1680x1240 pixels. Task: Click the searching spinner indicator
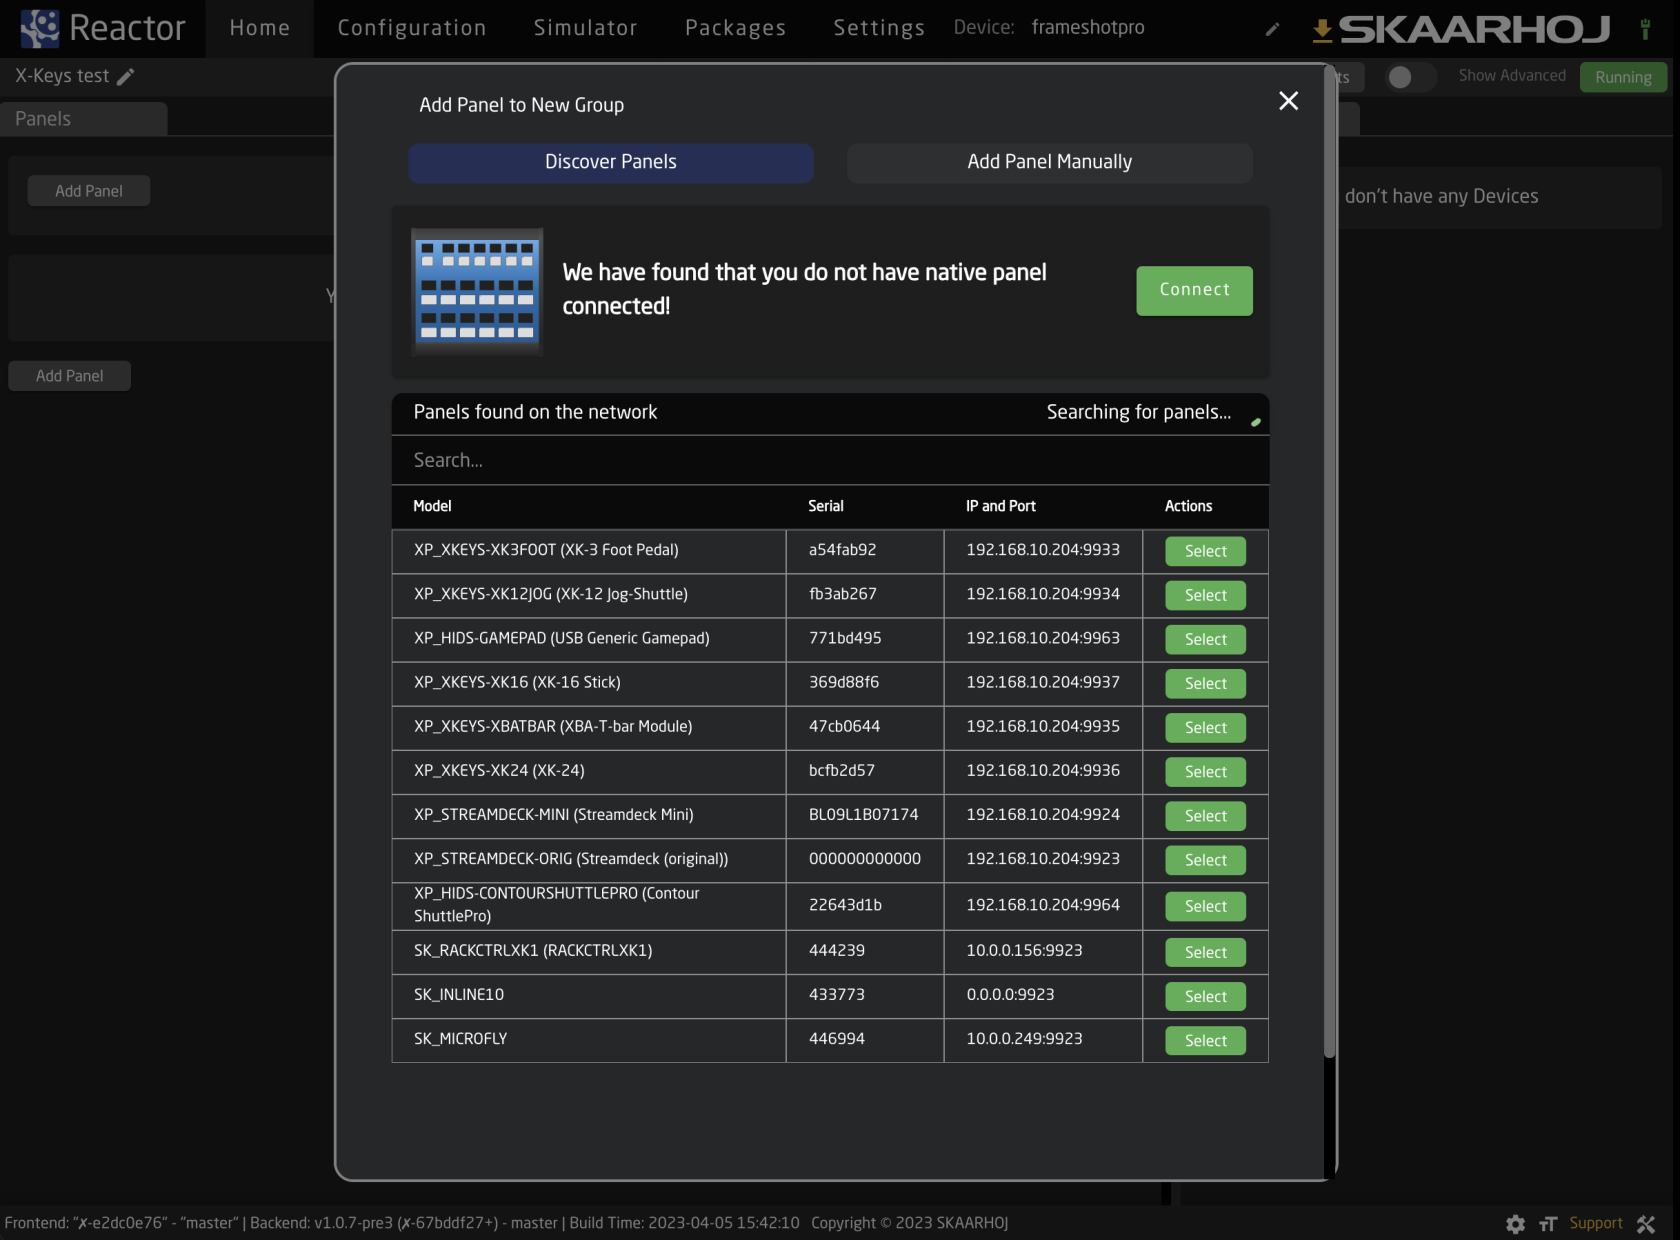pyautogui.click(x=1256, y=422)
